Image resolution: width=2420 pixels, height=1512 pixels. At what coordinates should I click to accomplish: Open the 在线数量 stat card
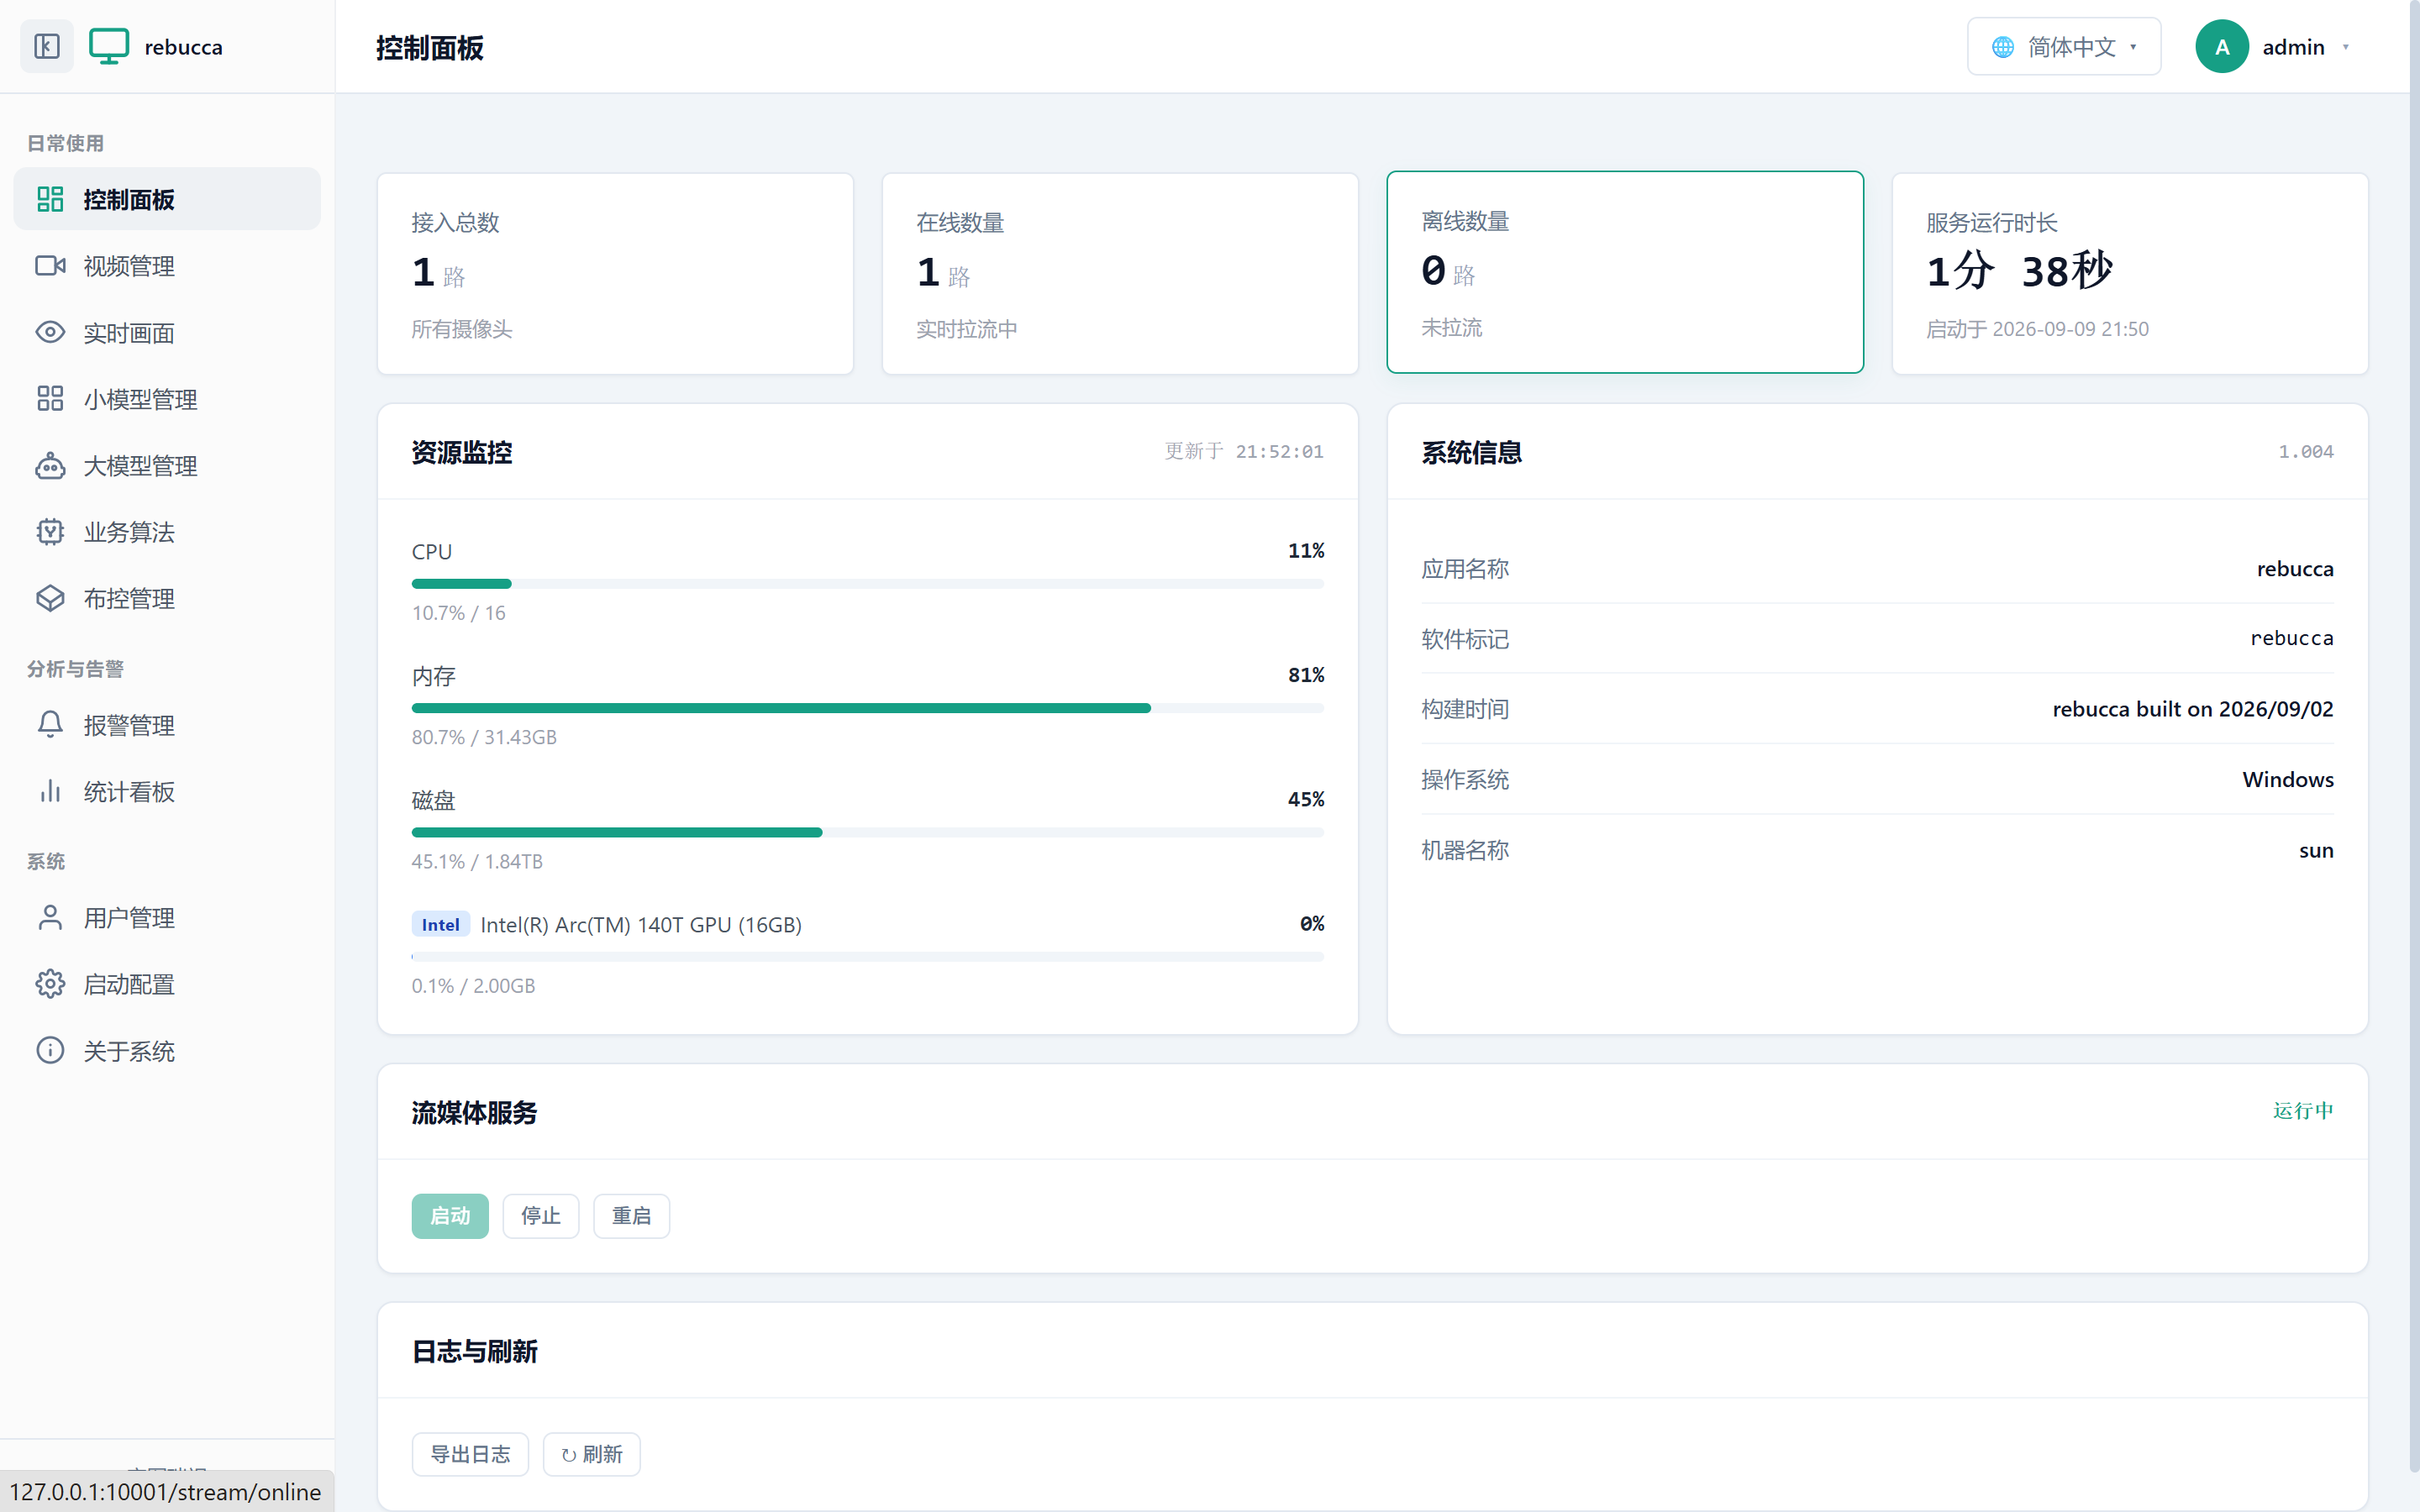(x=1120, y=273)
